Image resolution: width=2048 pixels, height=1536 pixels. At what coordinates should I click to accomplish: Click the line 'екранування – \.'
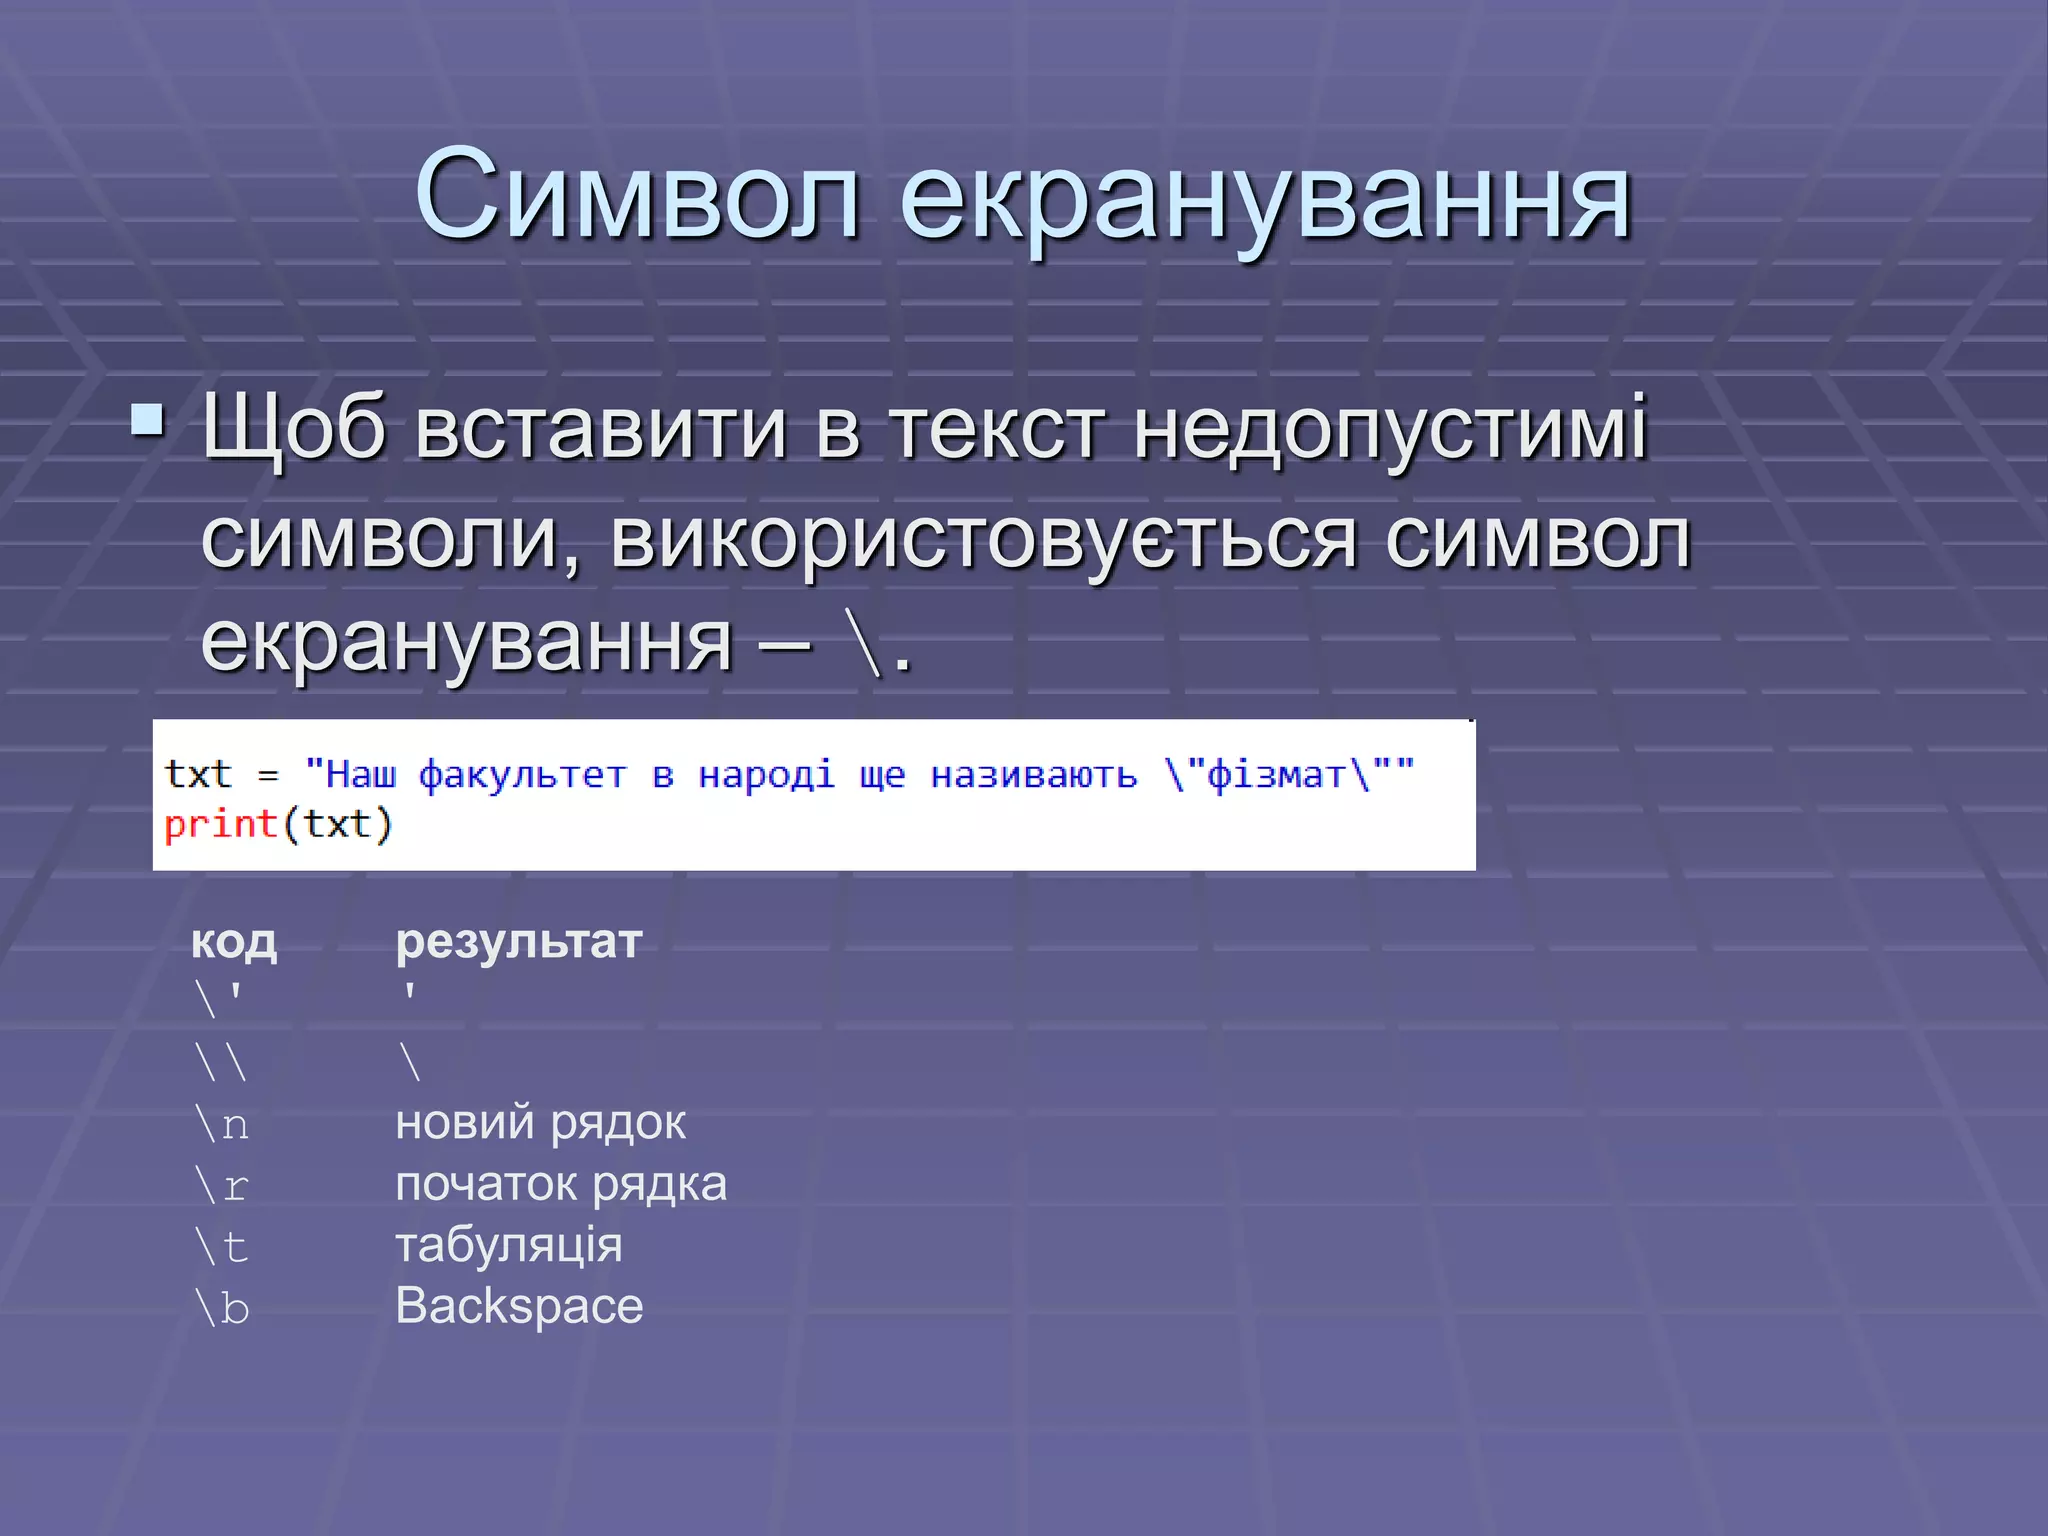pyautogui.click(x=556, y=643)
